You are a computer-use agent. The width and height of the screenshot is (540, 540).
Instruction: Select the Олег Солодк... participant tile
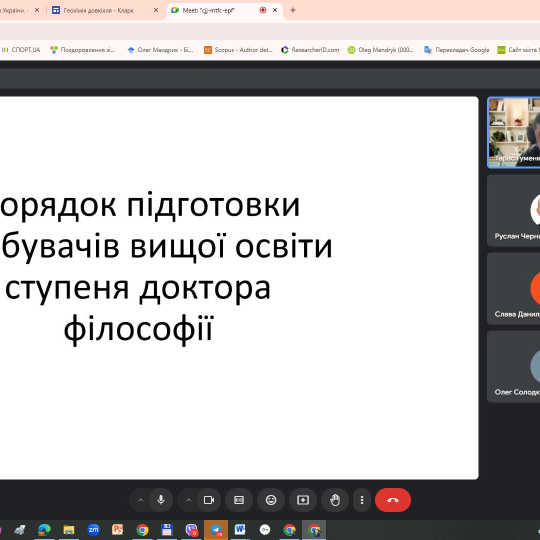point(514,366)
